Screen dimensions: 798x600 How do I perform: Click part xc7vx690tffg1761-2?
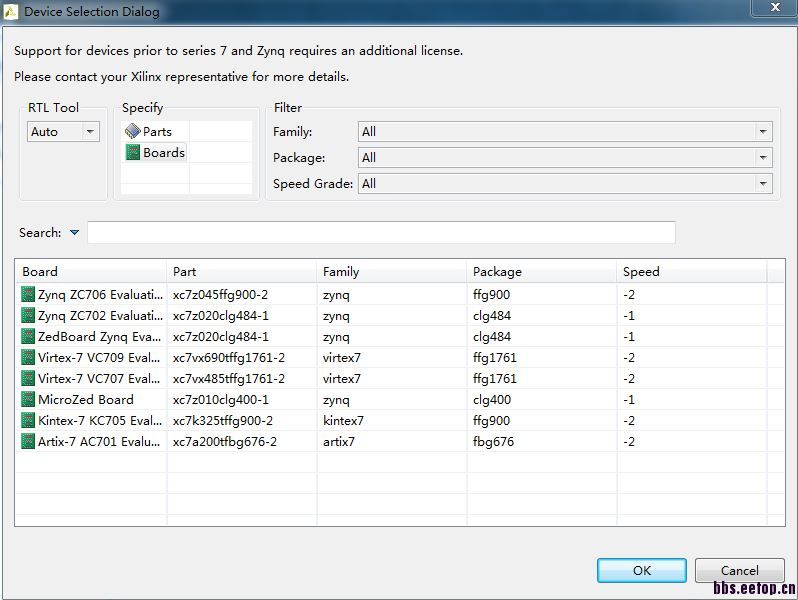tap(229, 358)
